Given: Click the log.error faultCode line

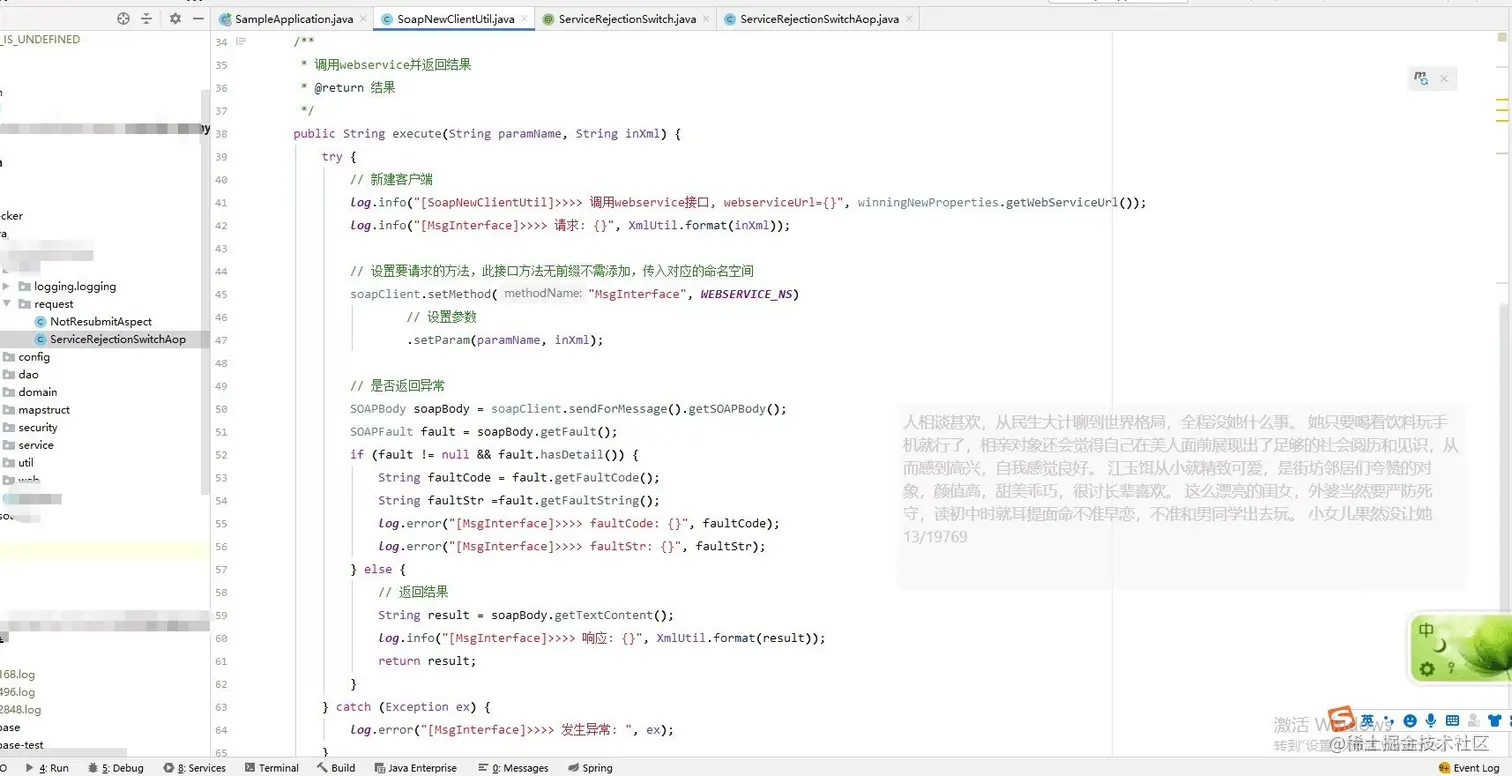Looking at the screenshot, I should tap(578, 523).
